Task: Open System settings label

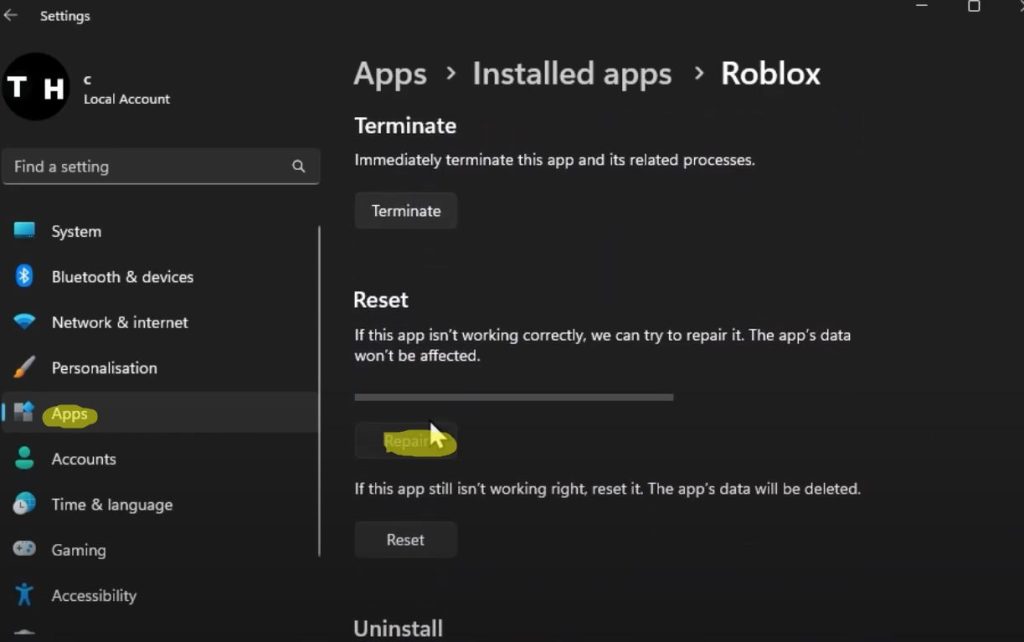Action: pyautogui.click(x=76, y=231)
